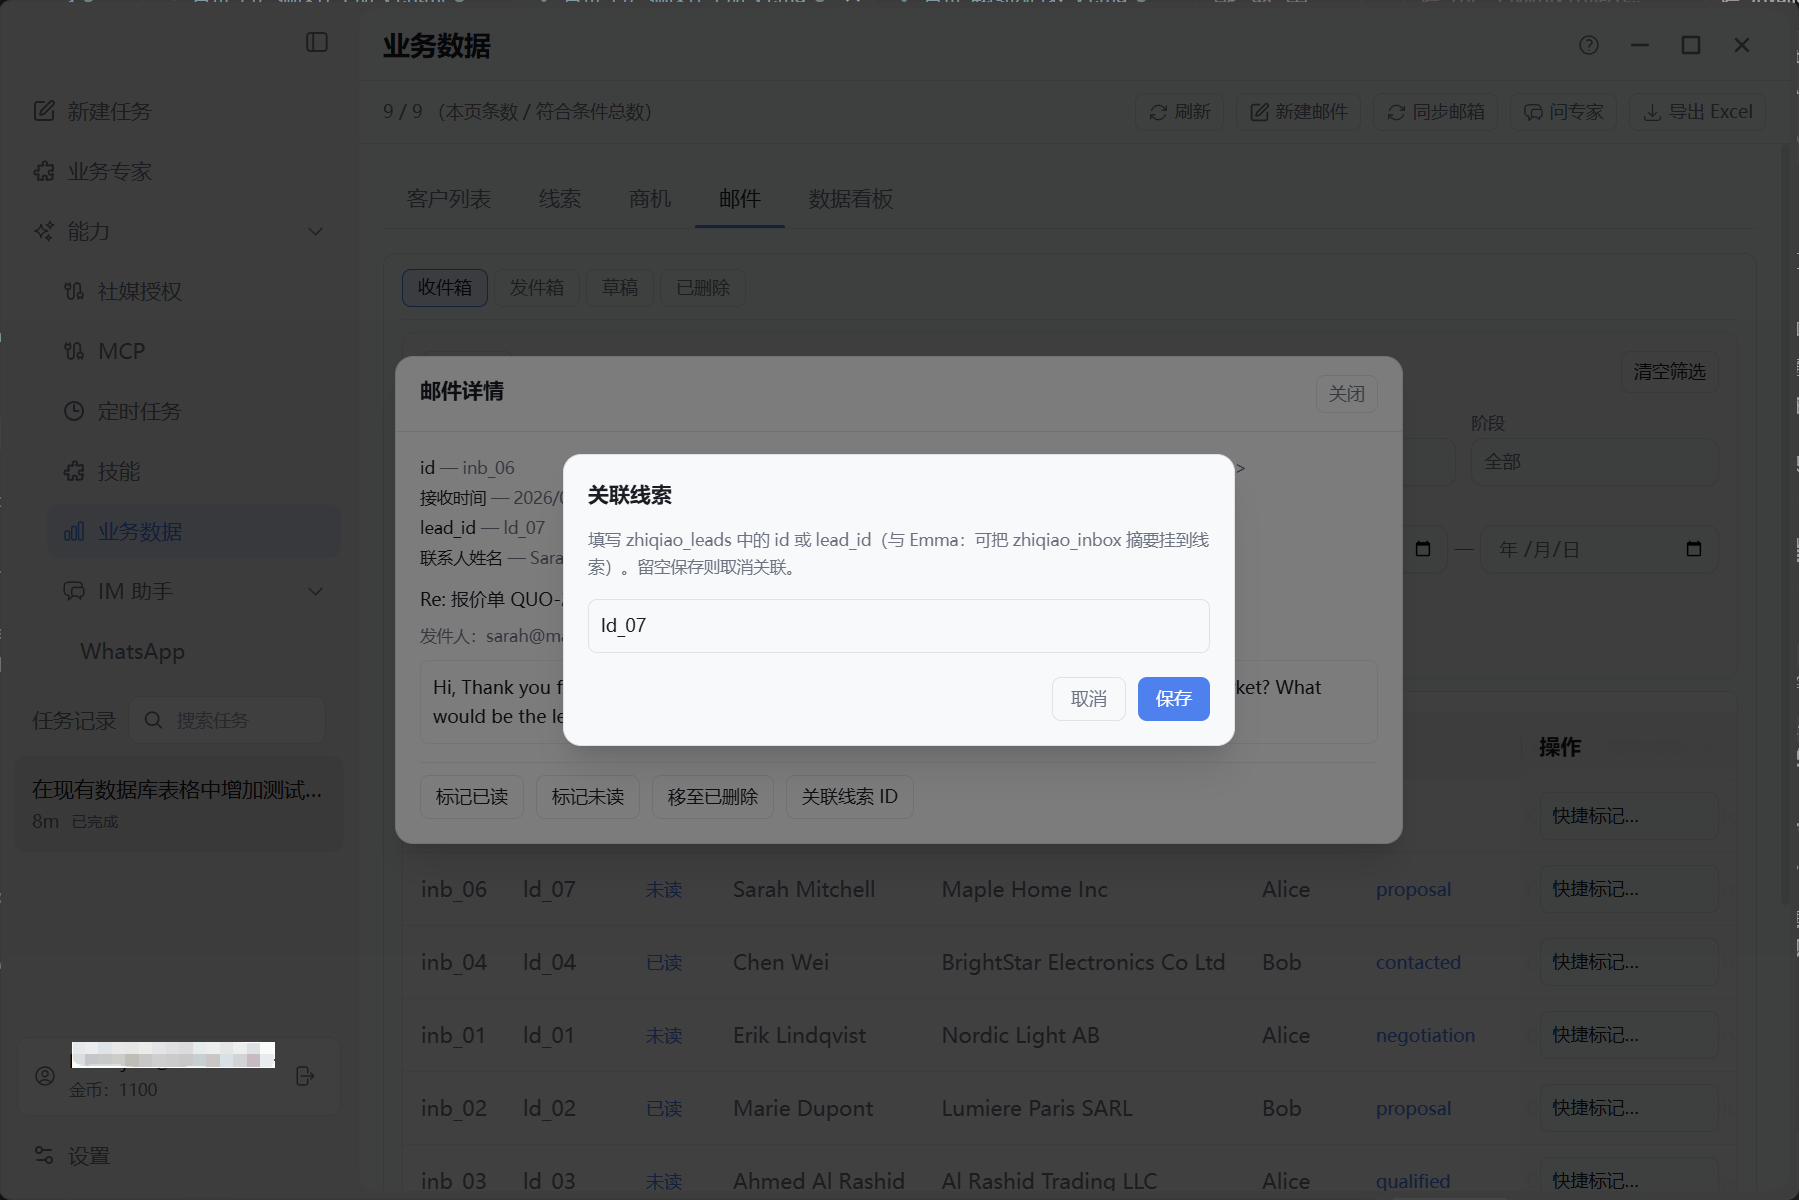The width and height of the screenshot is (1799, 1200).
Task: Click the 刷新 button
Action: click(x=1180, y=111)
